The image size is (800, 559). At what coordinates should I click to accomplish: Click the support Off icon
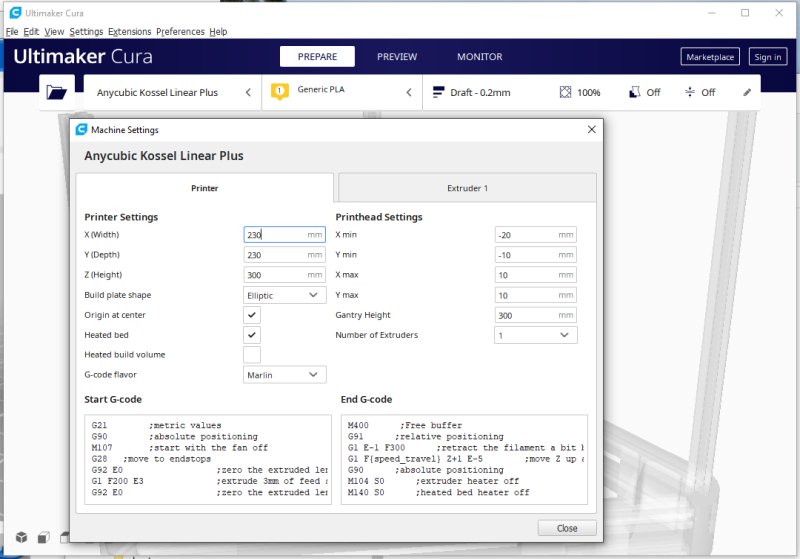click(x=634, y=92)
